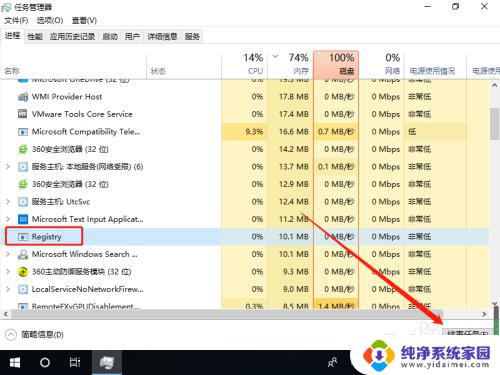Click the 17.8 MB memory value

(x=293, y=97)
